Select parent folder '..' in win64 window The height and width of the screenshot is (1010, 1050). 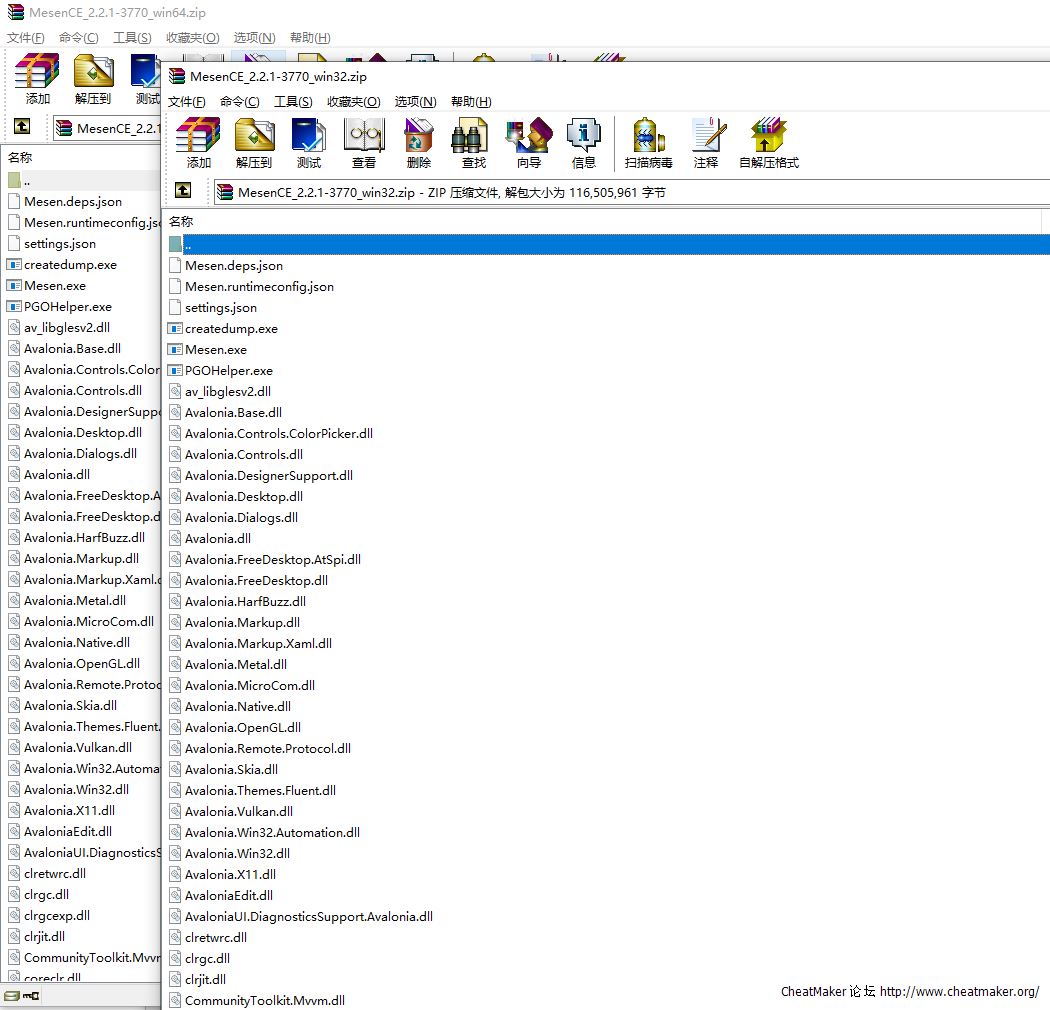[82, 181]
